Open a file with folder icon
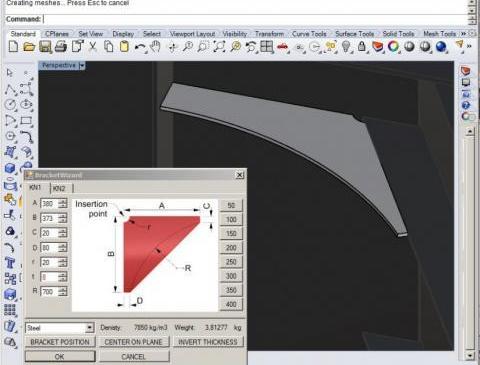 [x=29, y=47]
